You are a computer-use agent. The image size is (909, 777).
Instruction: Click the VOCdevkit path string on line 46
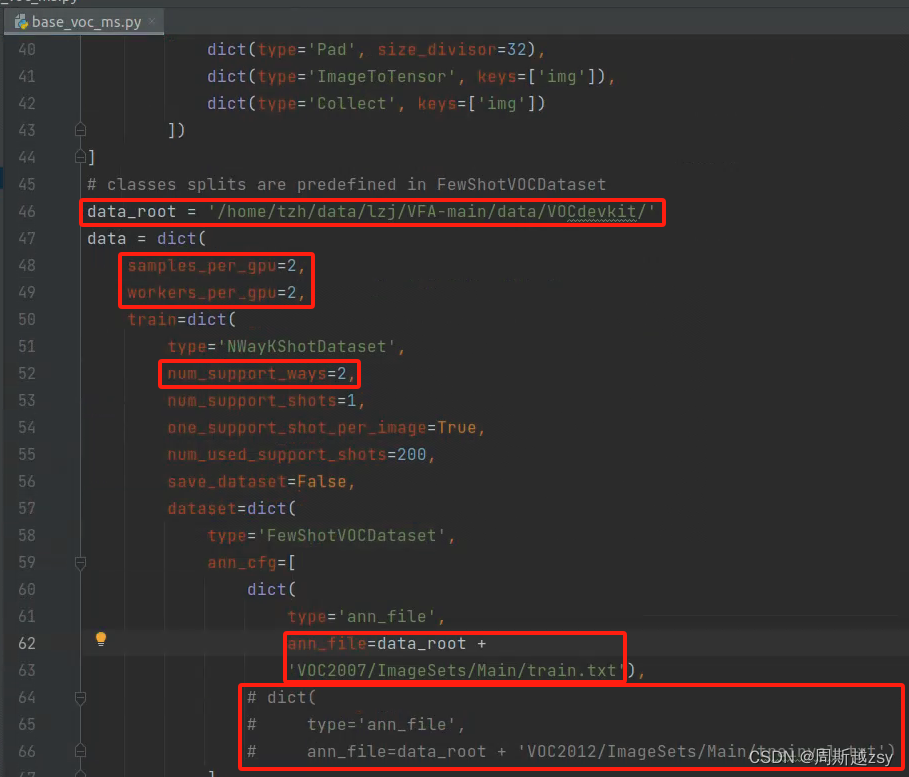pyautogui.click(x=431, y=212)
